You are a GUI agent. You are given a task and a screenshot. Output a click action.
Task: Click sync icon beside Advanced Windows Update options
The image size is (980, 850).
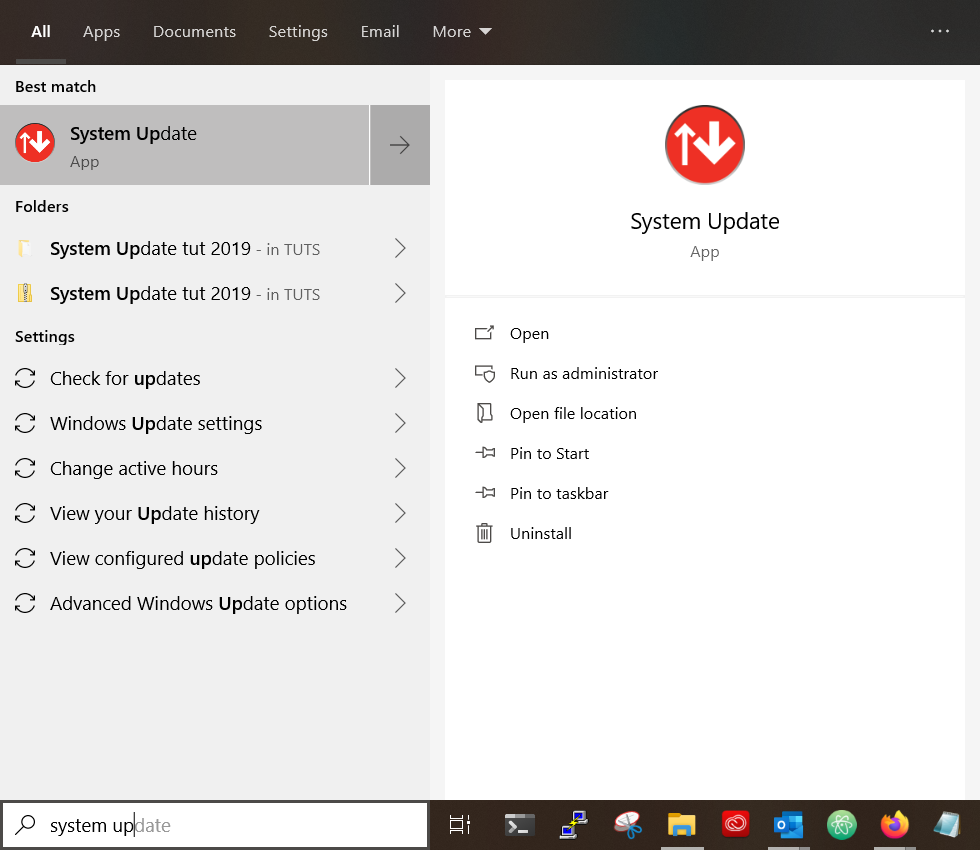(x=25, y=604)
